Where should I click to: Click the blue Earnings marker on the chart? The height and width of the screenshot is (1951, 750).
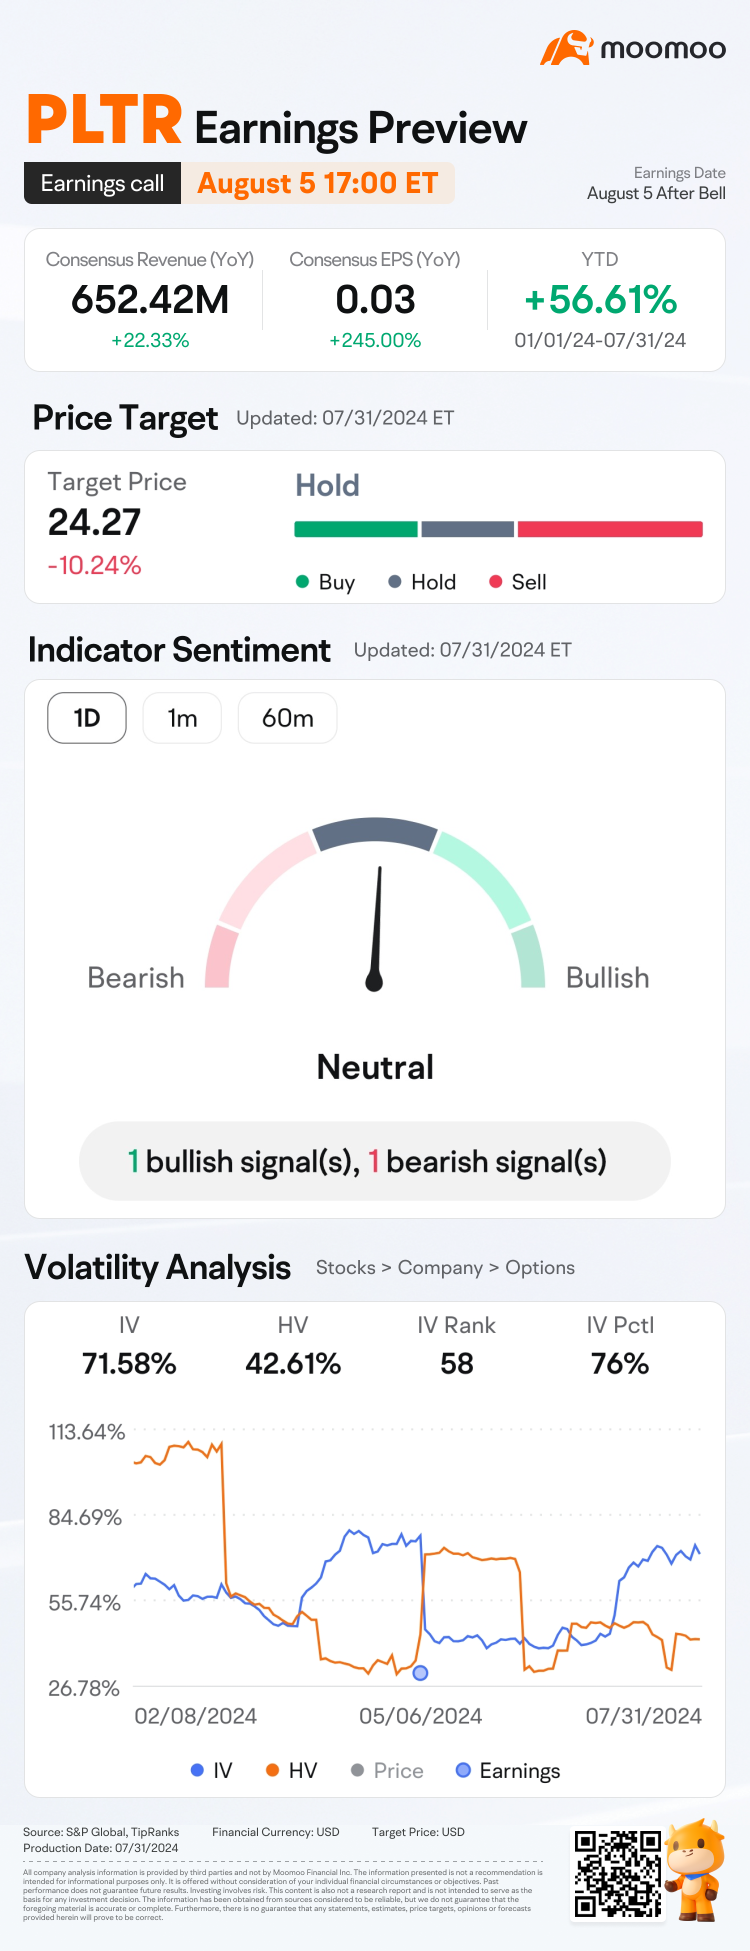click(x=420, y=1672)
